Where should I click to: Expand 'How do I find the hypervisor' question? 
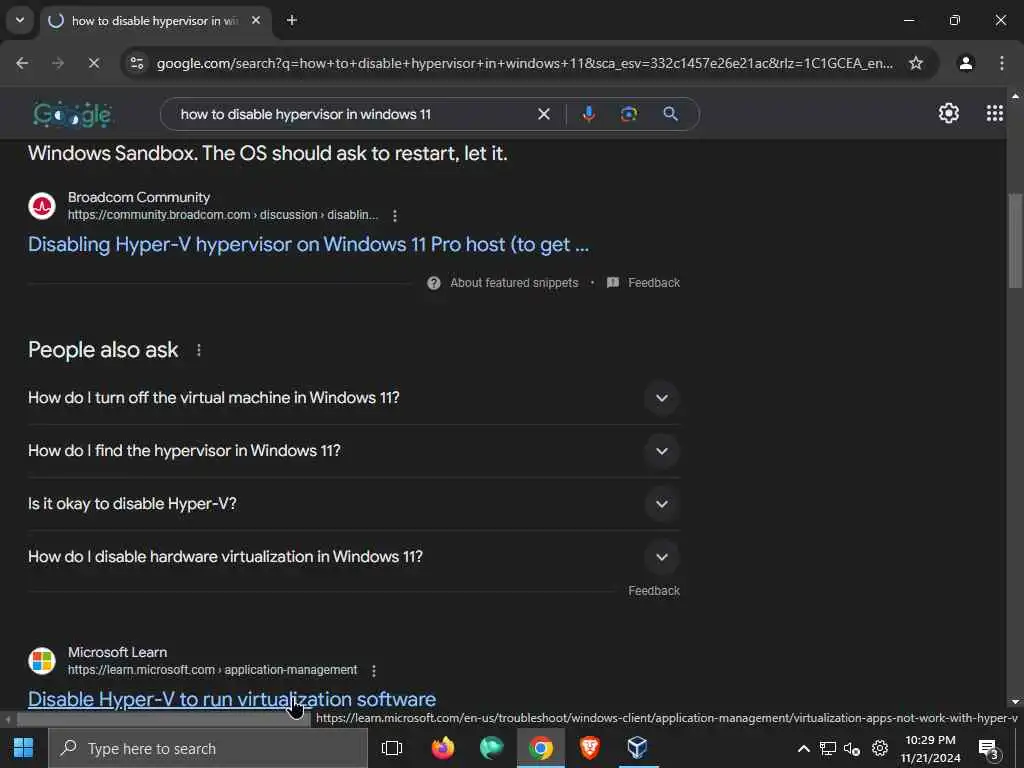pyautogui.click(x=353, y=451)
